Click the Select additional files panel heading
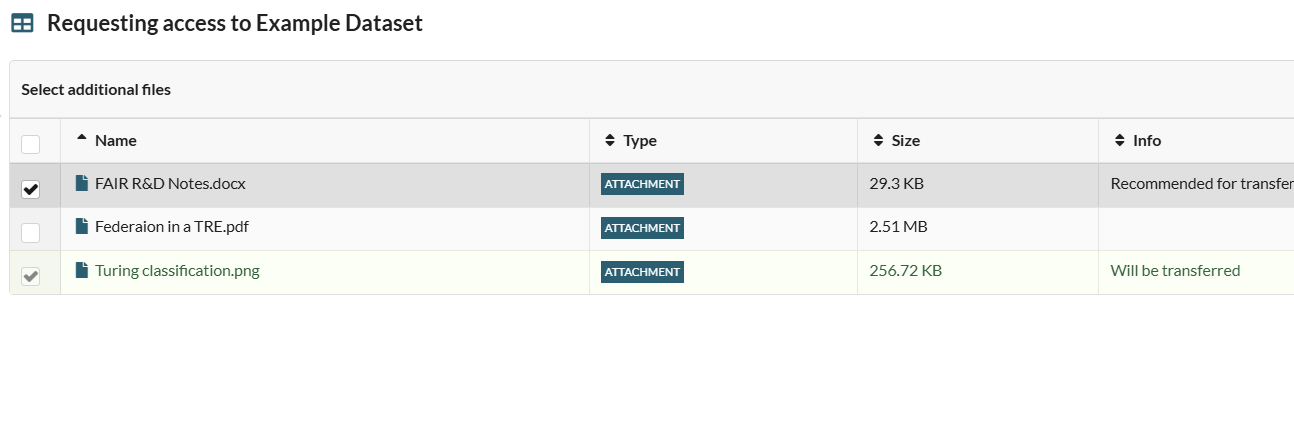 96,90
